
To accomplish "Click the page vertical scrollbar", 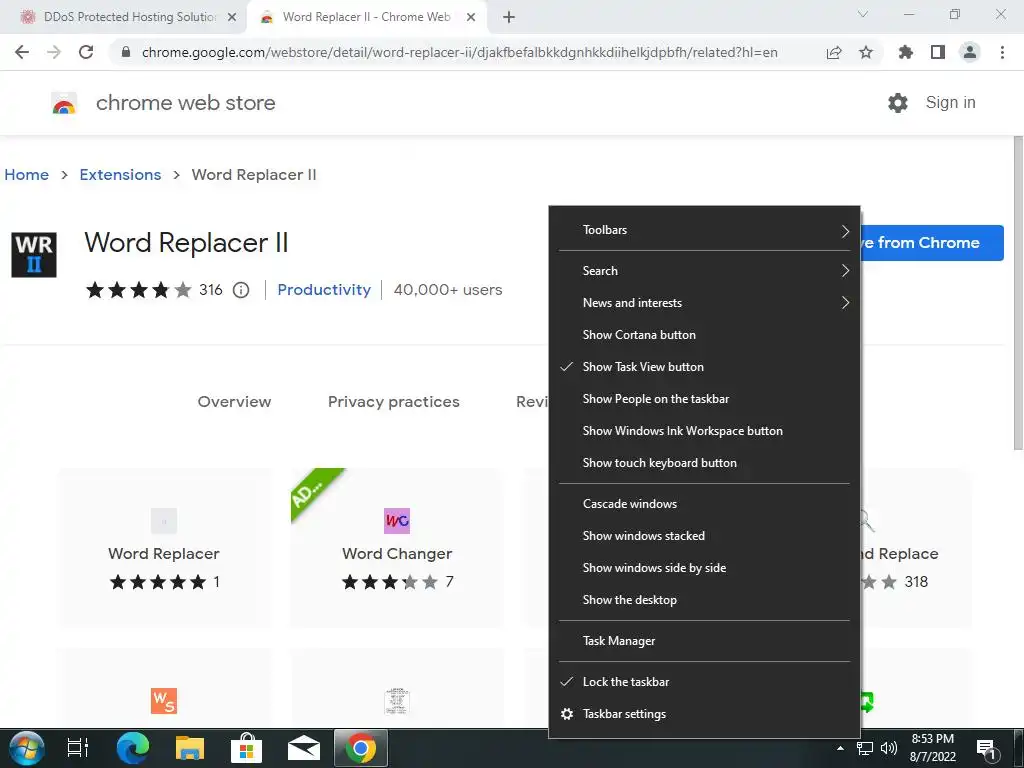I will pyautogui.click(x=1017, y=293).
